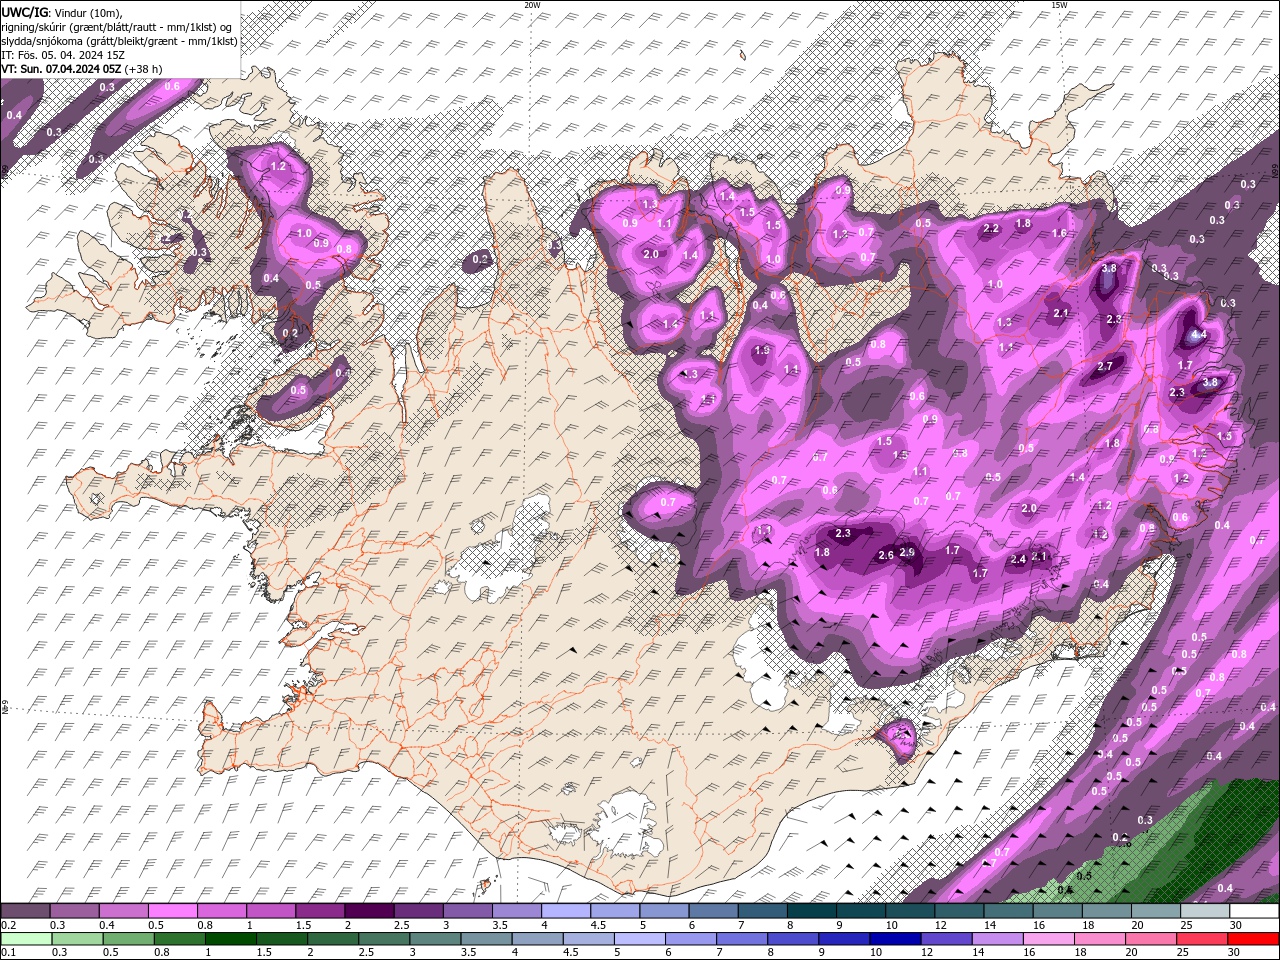Click the '2.5' label on the lower legend

click(x=366, y=953)
